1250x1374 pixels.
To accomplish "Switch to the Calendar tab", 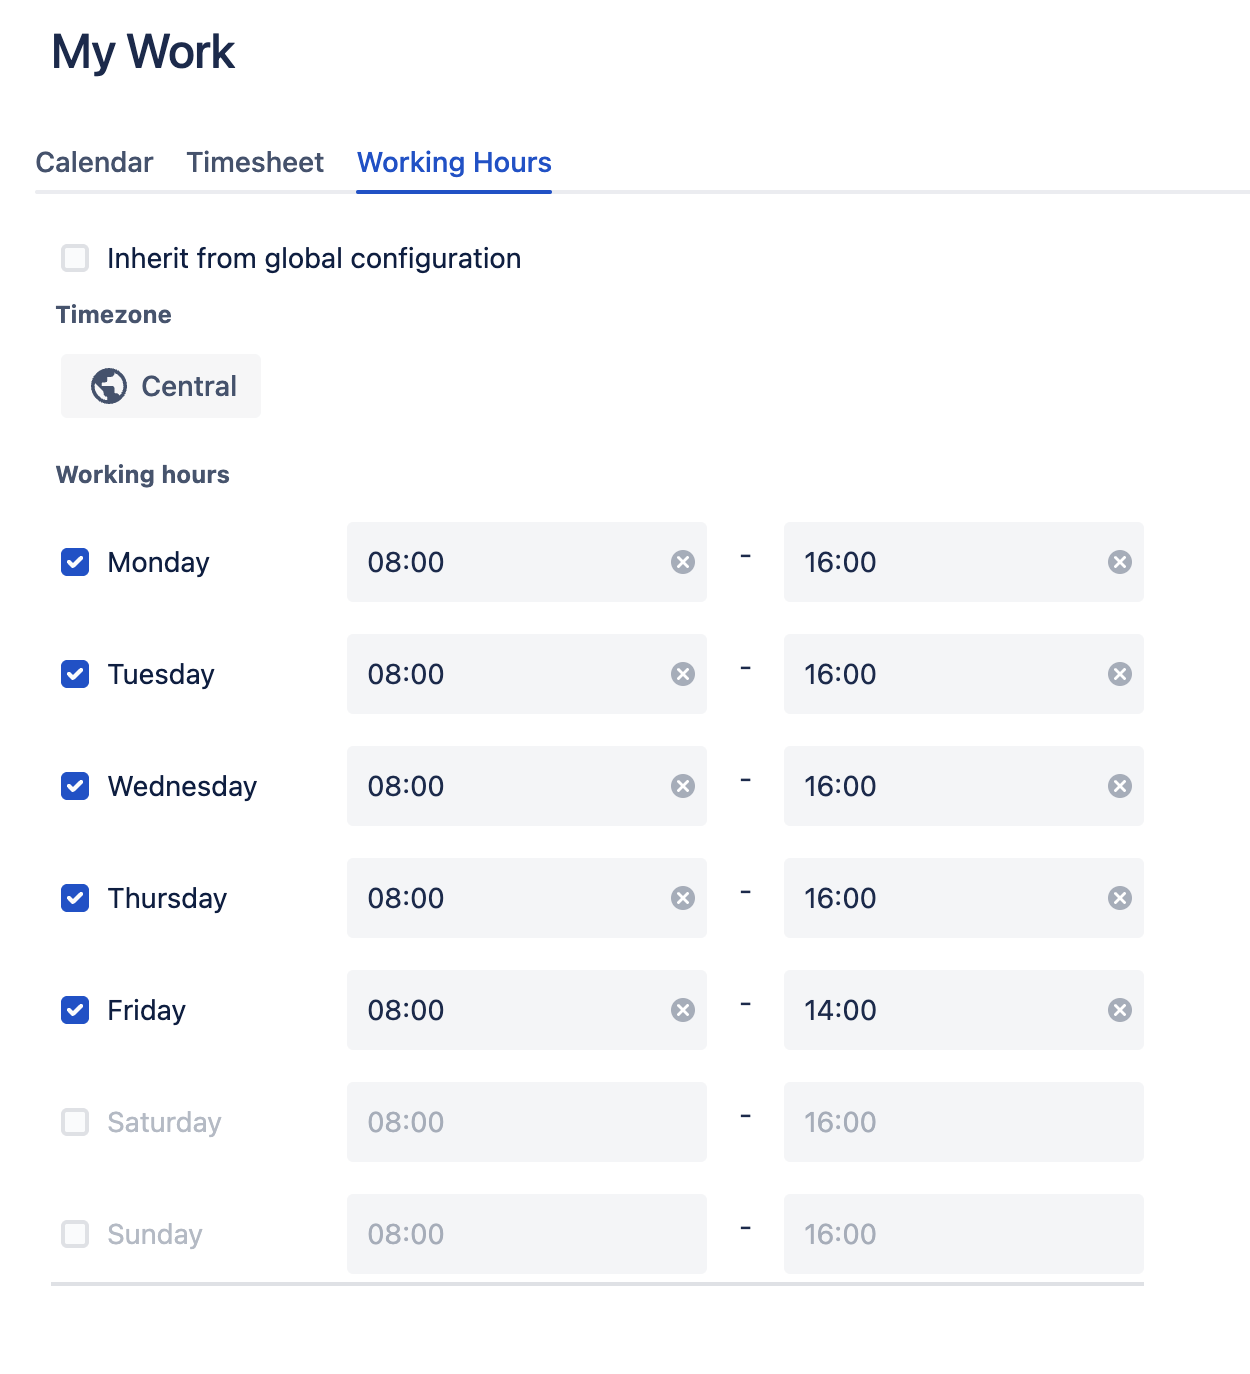I will click(94, 162).
